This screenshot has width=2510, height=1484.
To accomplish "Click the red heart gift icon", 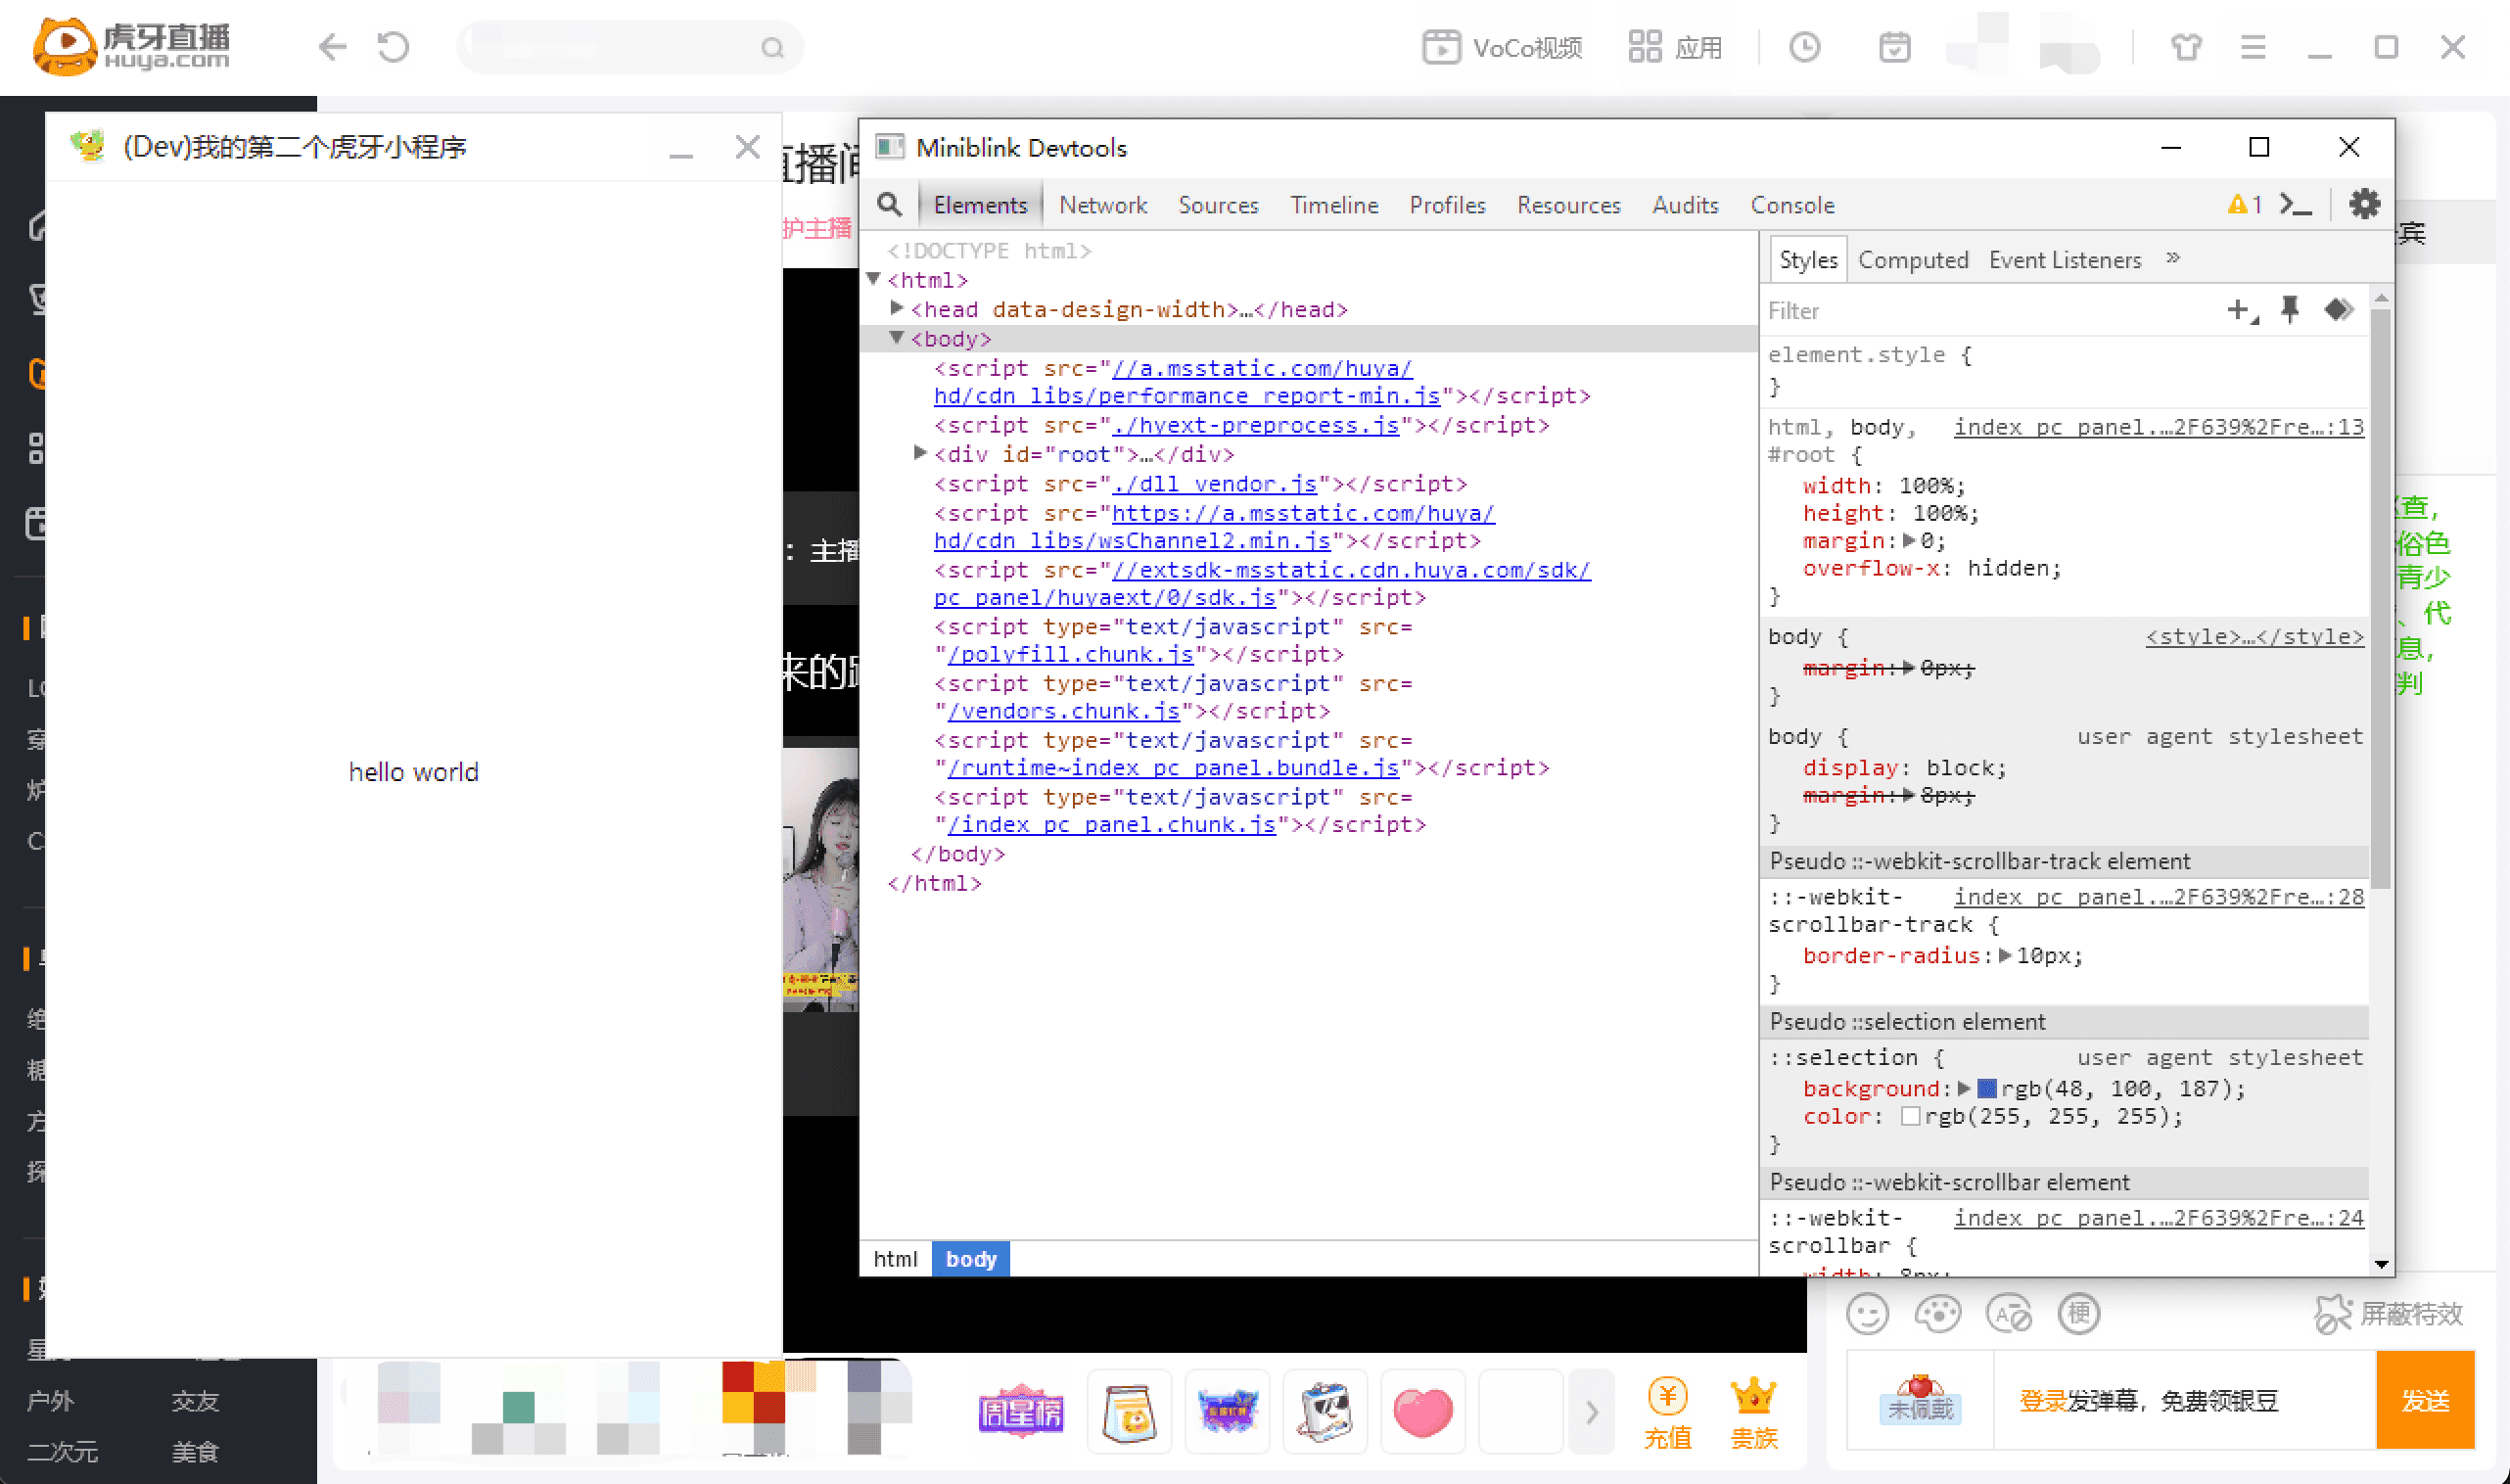I will pyautogui.click(x=1422, y=1412).
